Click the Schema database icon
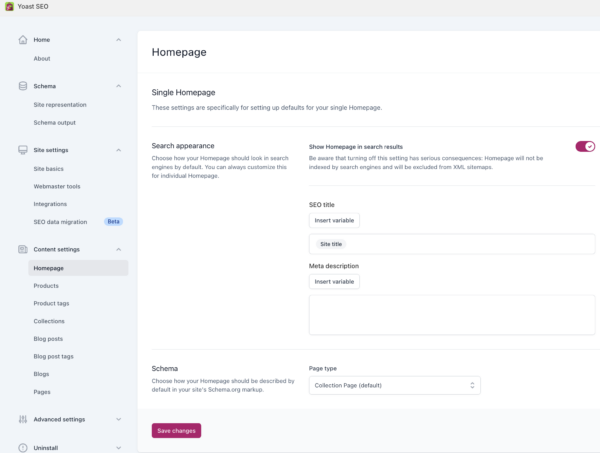 pos(23,86)
